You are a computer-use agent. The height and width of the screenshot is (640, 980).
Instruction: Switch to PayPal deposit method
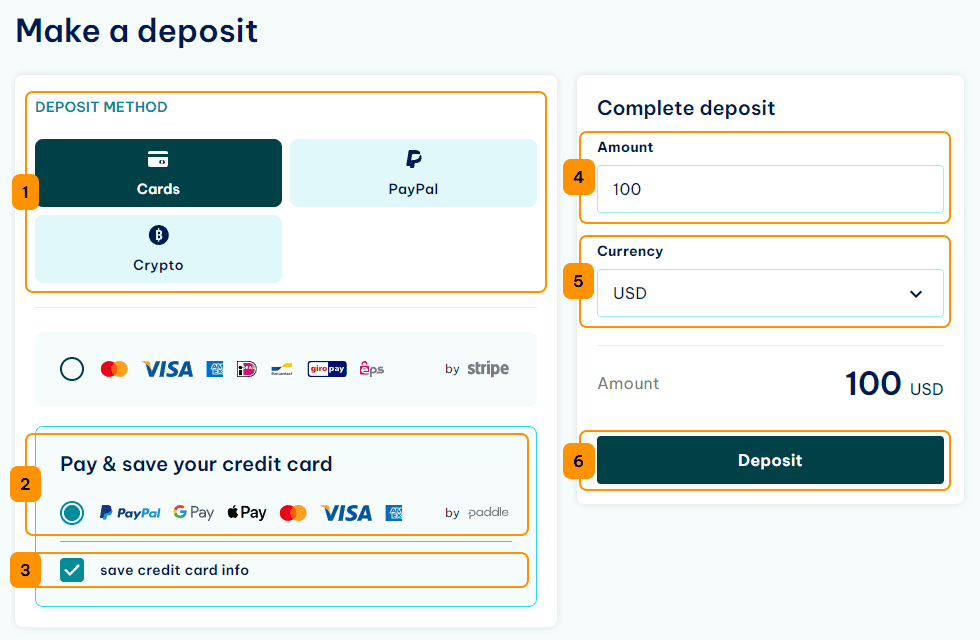tap(413, 173)
